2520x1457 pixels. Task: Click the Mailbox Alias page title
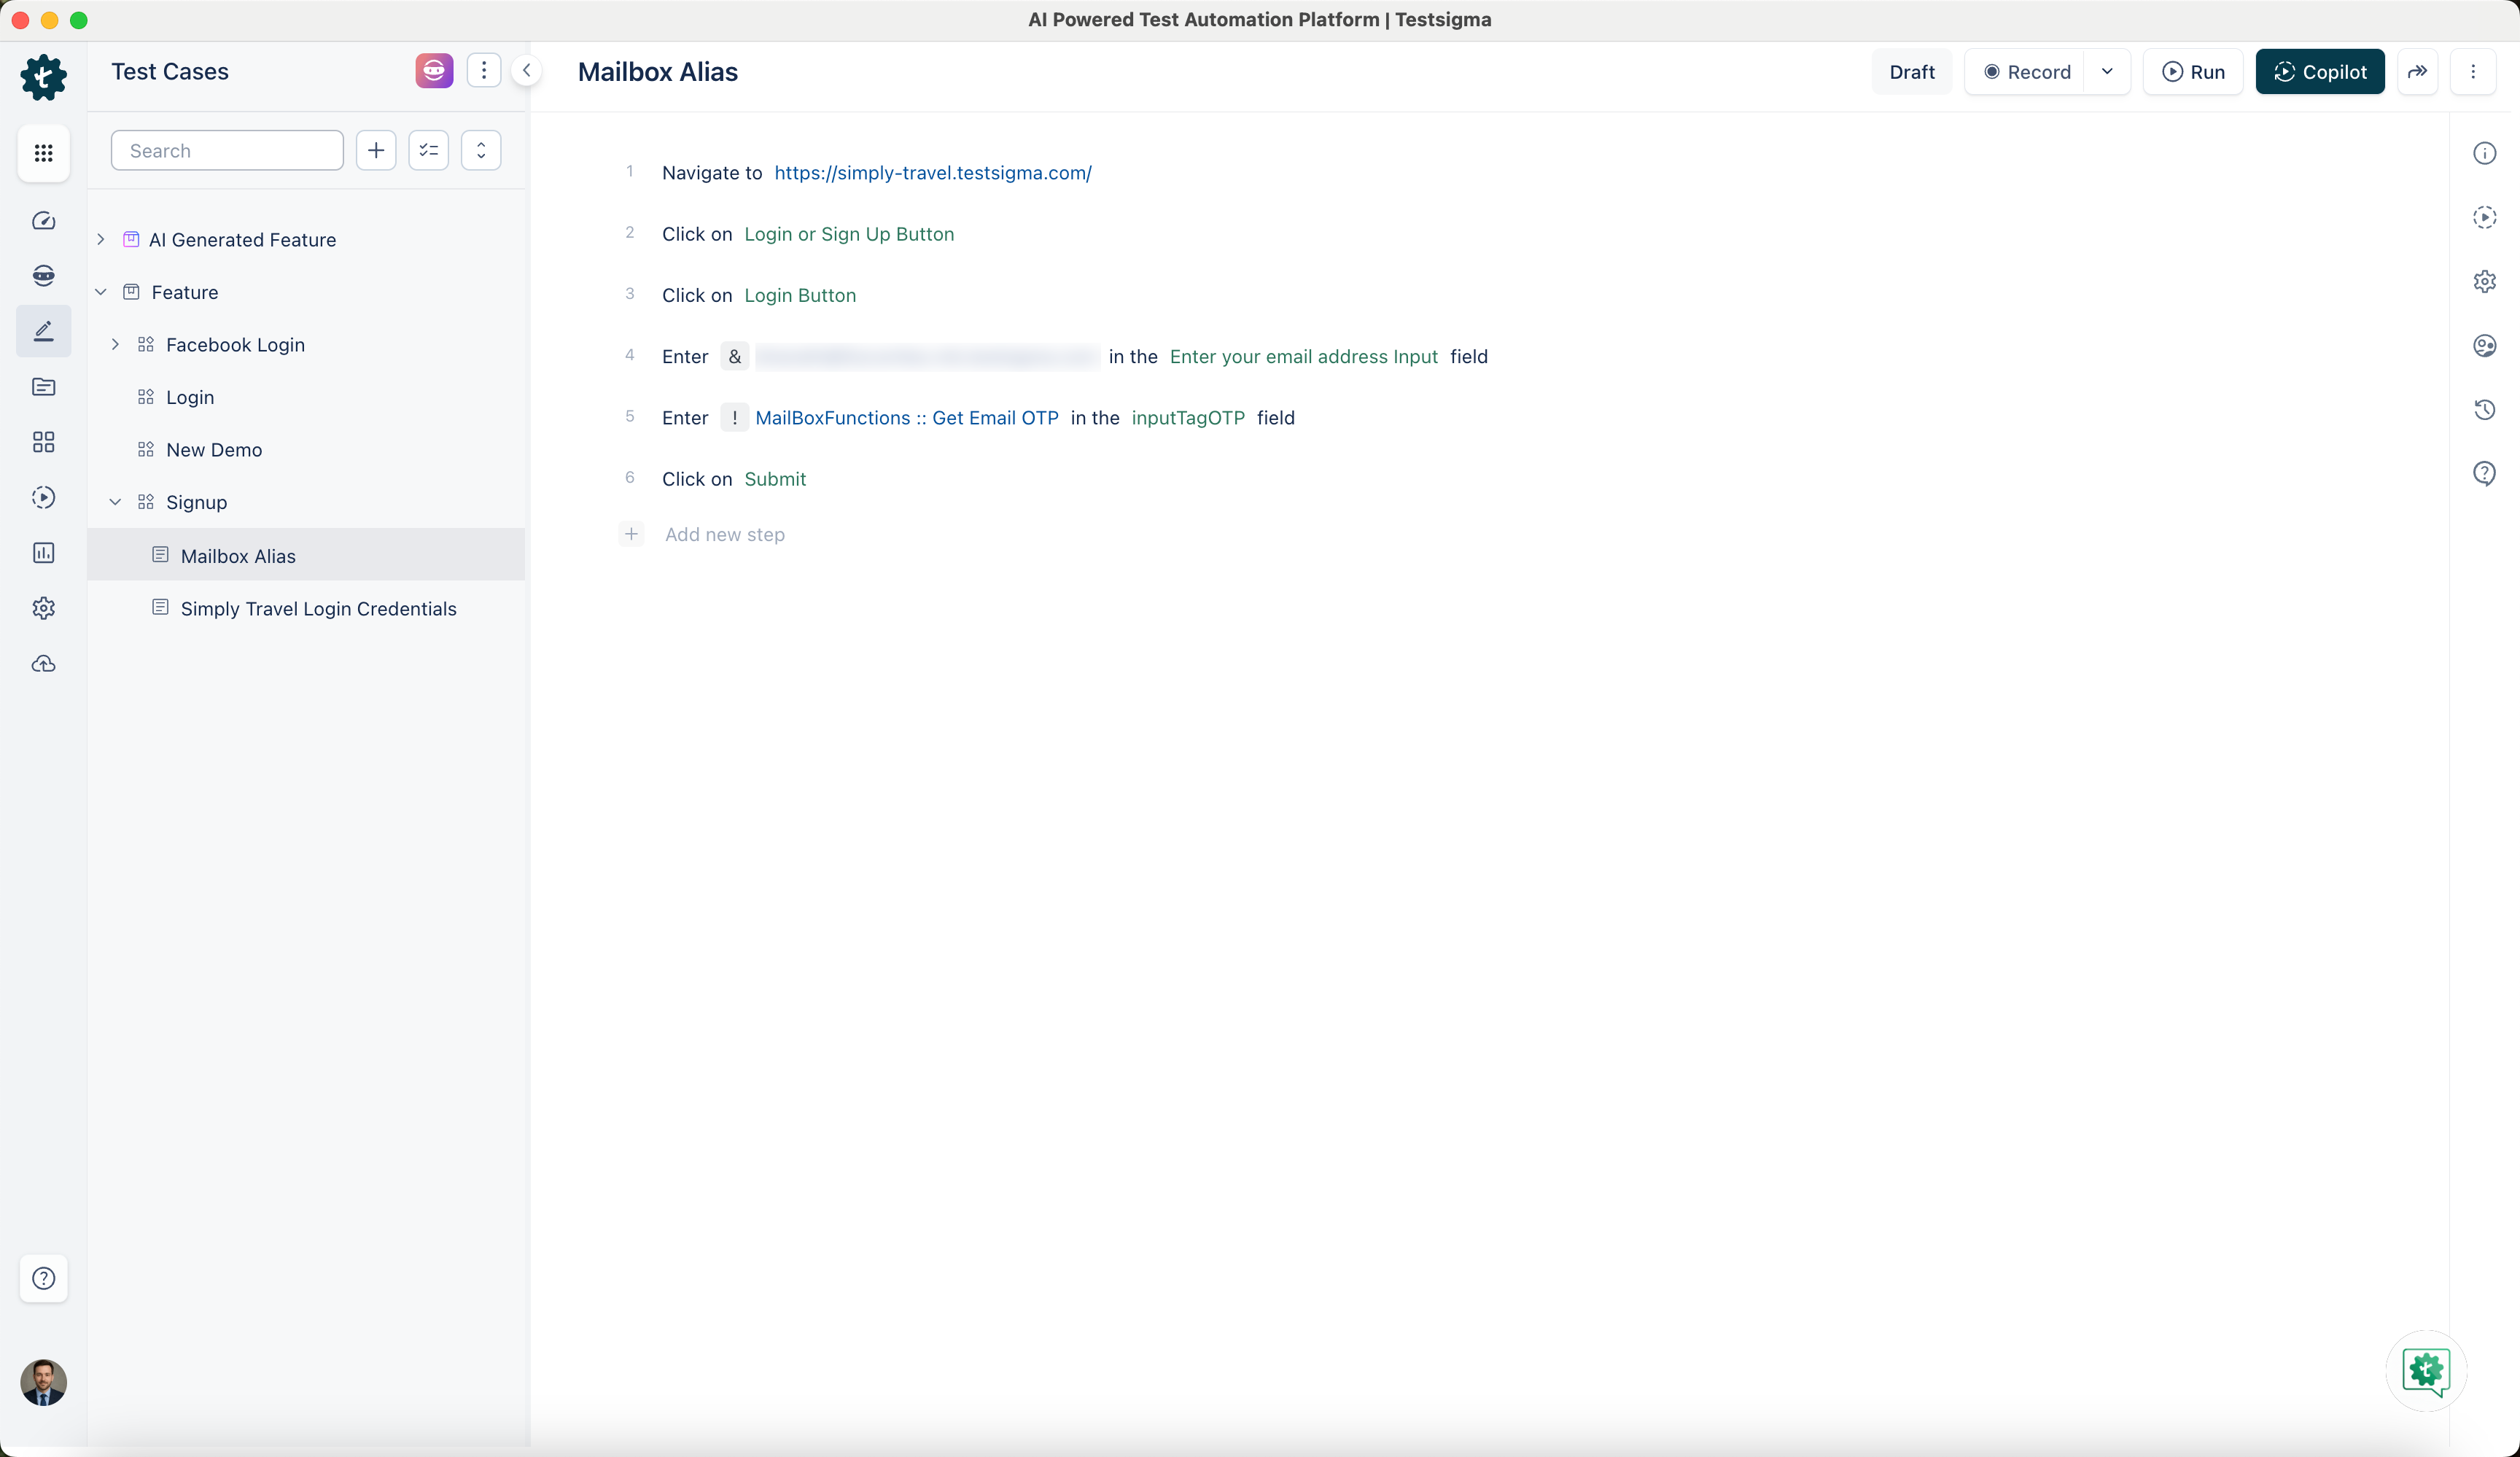[x=658, y=72]
